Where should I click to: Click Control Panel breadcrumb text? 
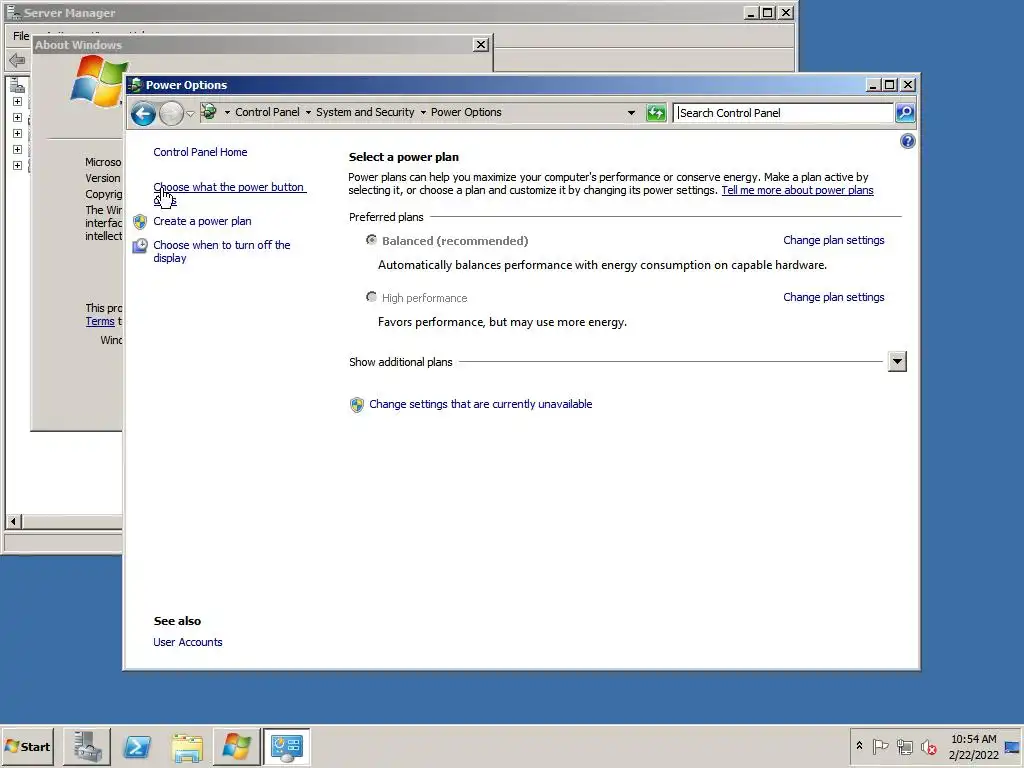pyautogui.click(x=267, y=112)
